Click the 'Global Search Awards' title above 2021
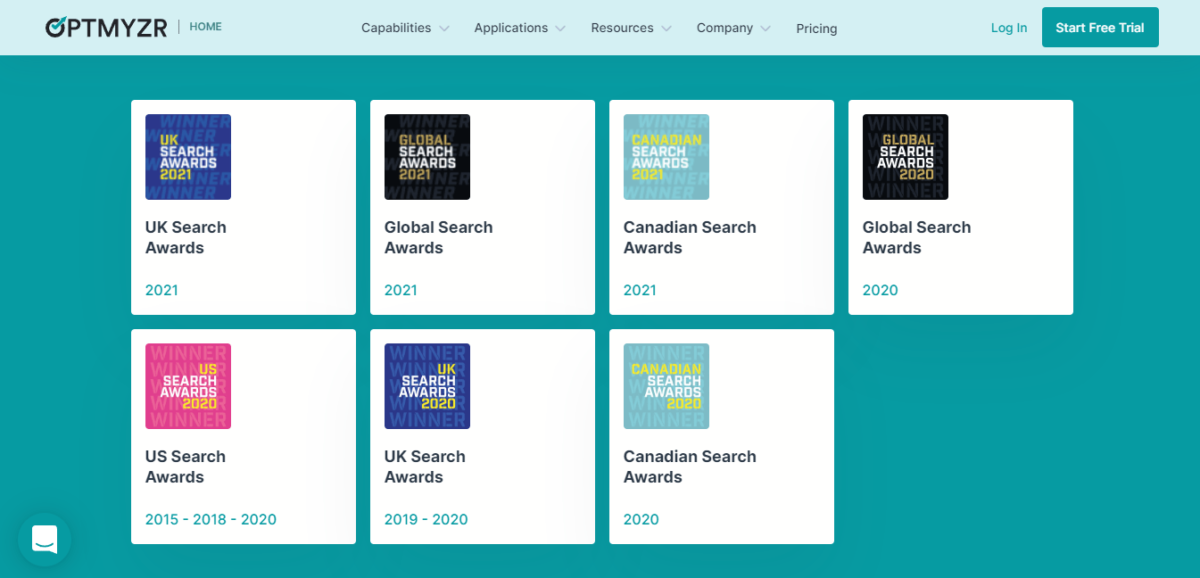This screenshot has height=578, width=1200. coord(438,238)
